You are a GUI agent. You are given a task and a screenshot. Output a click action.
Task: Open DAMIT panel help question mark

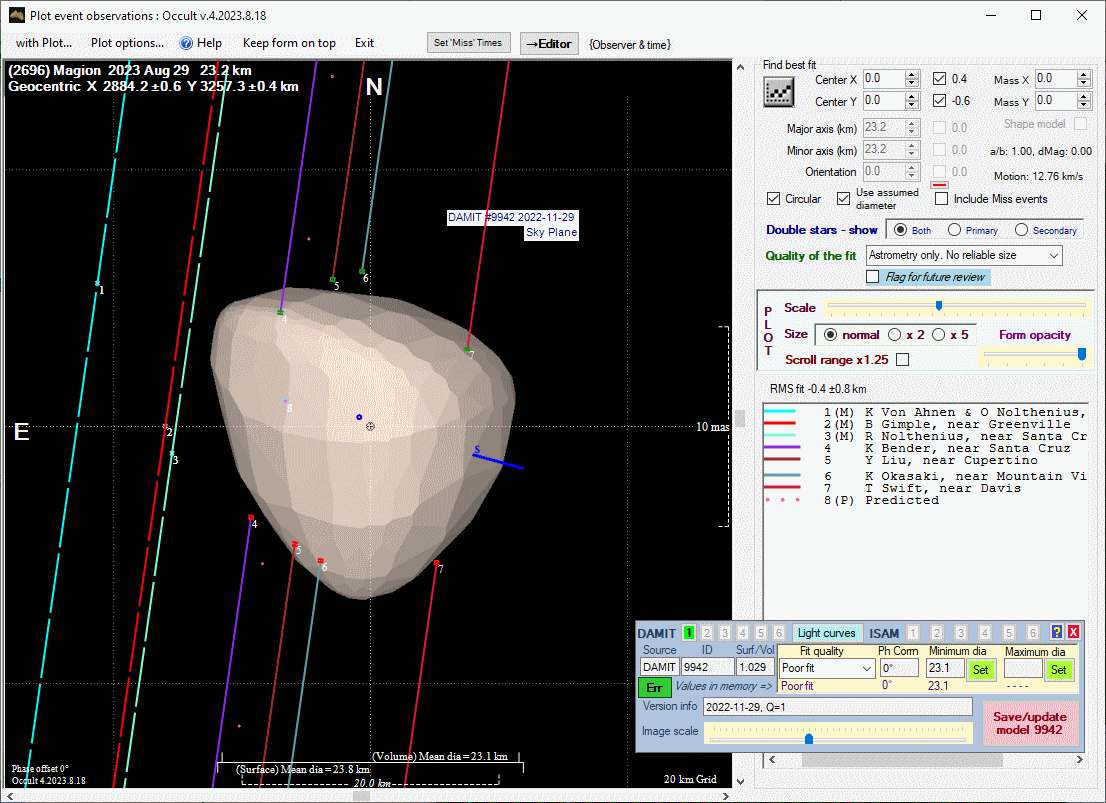[x=1056, y=632]
